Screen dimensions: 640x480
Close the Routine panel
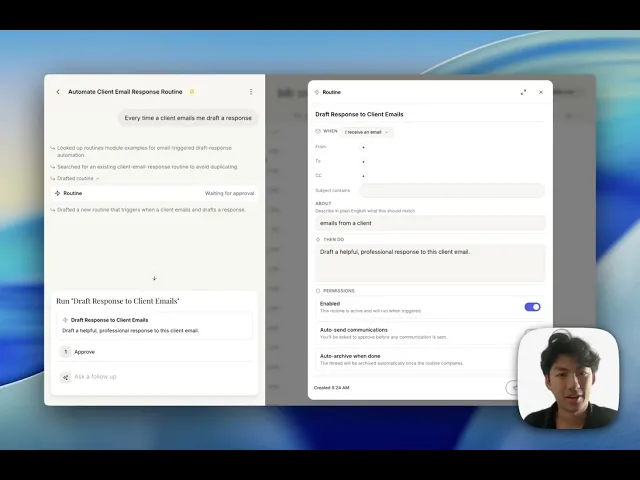(x=541, y=92)
